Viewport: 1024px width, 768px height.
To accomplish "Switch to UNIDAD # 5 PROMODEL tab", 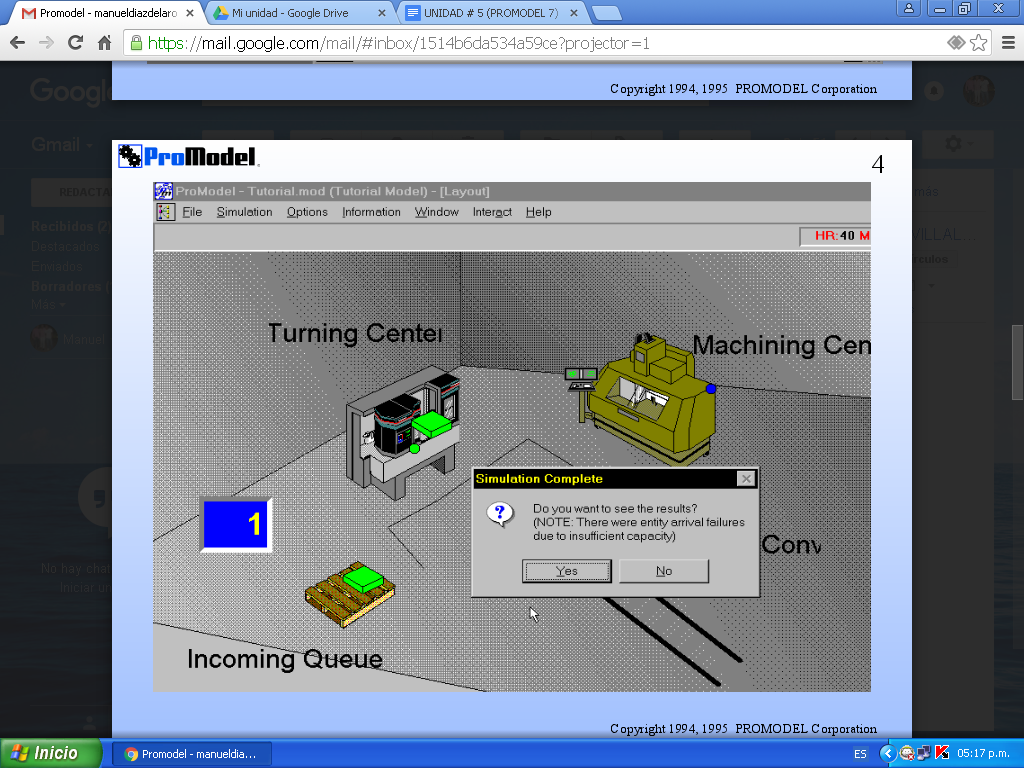I will (491, 13).
